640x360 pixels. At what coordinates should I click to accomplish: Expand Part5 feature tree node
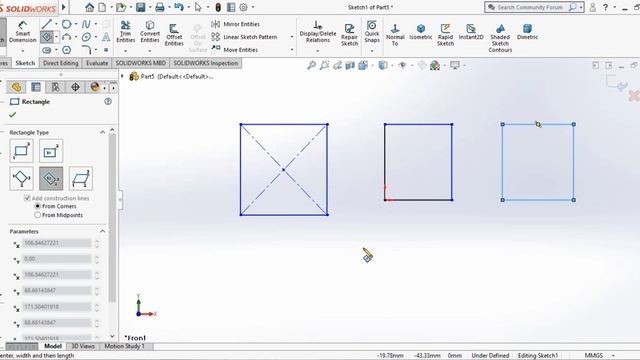pos(122,76)
